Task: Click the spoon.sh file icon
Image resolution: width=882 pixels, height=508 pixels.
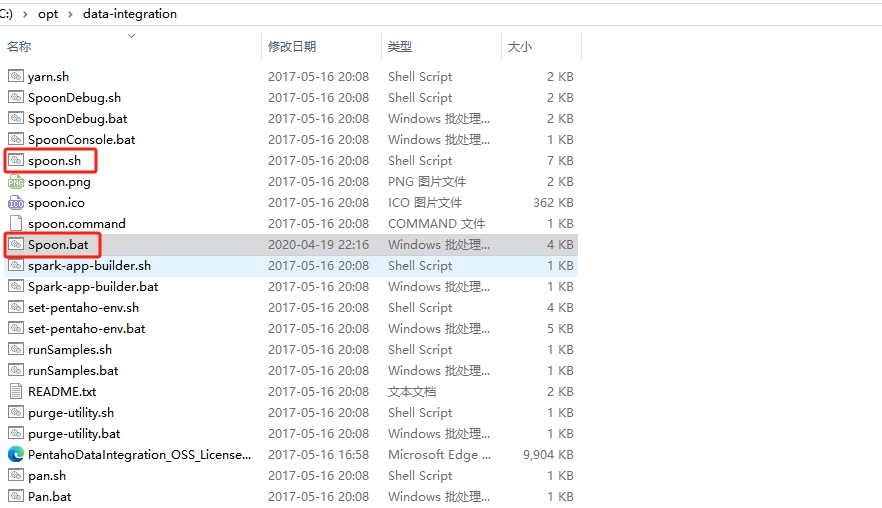Action: 15,160
